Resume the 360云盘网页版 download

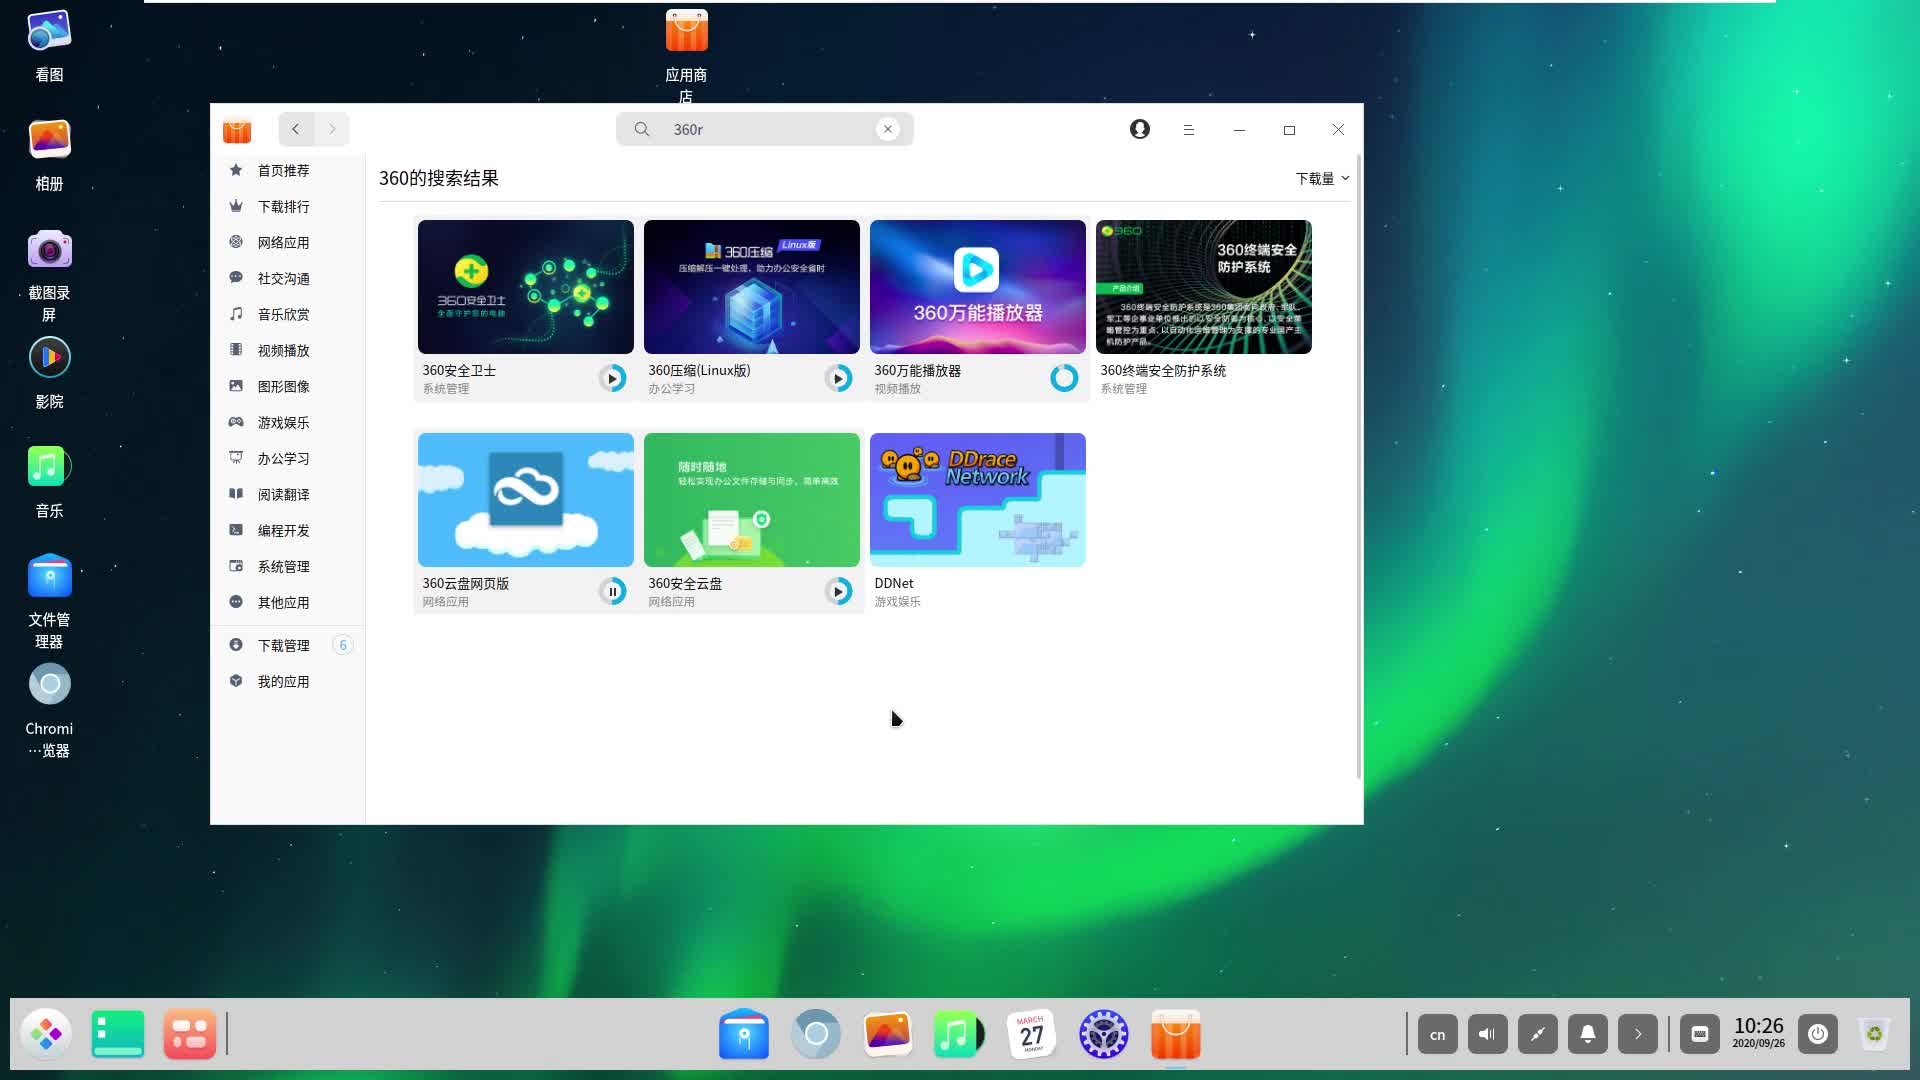pos(613,591)
